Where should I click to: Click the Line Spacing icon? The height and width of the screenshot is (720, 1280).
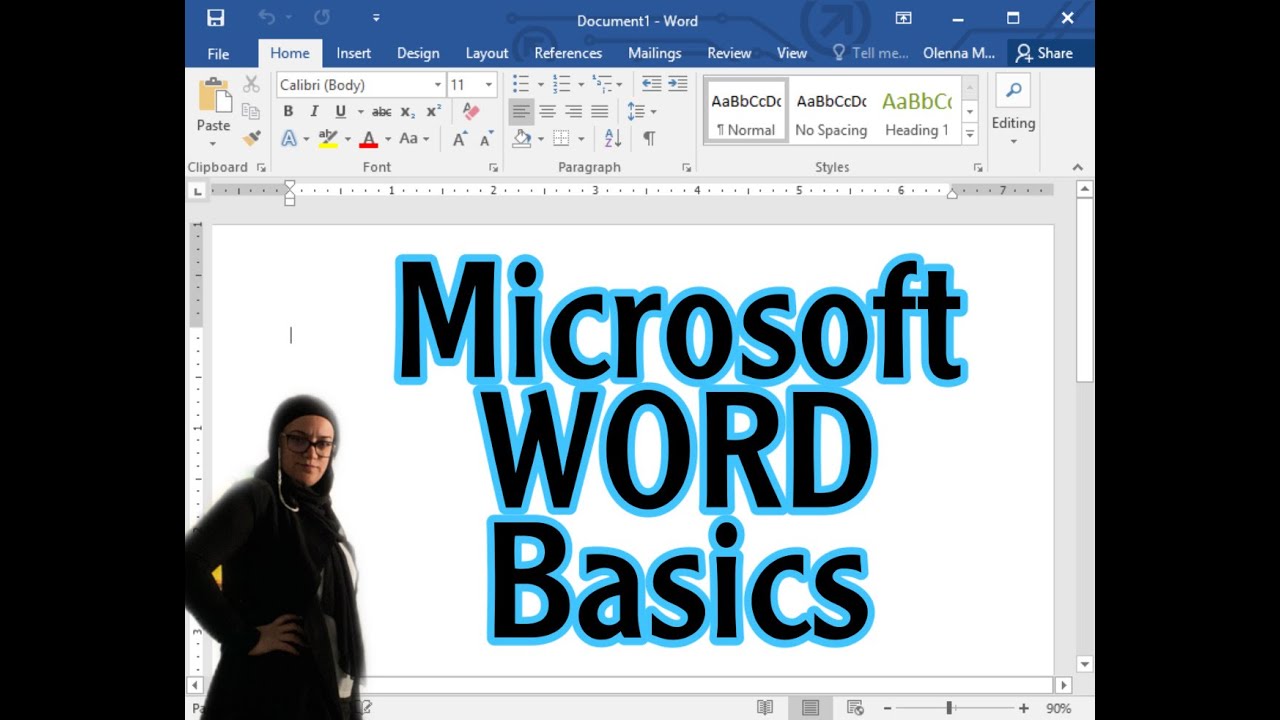pos(635,111)
